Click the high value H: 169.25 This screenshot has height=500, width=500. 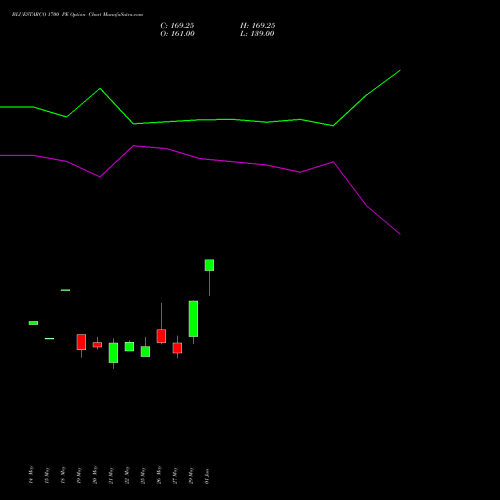(258, 26)
